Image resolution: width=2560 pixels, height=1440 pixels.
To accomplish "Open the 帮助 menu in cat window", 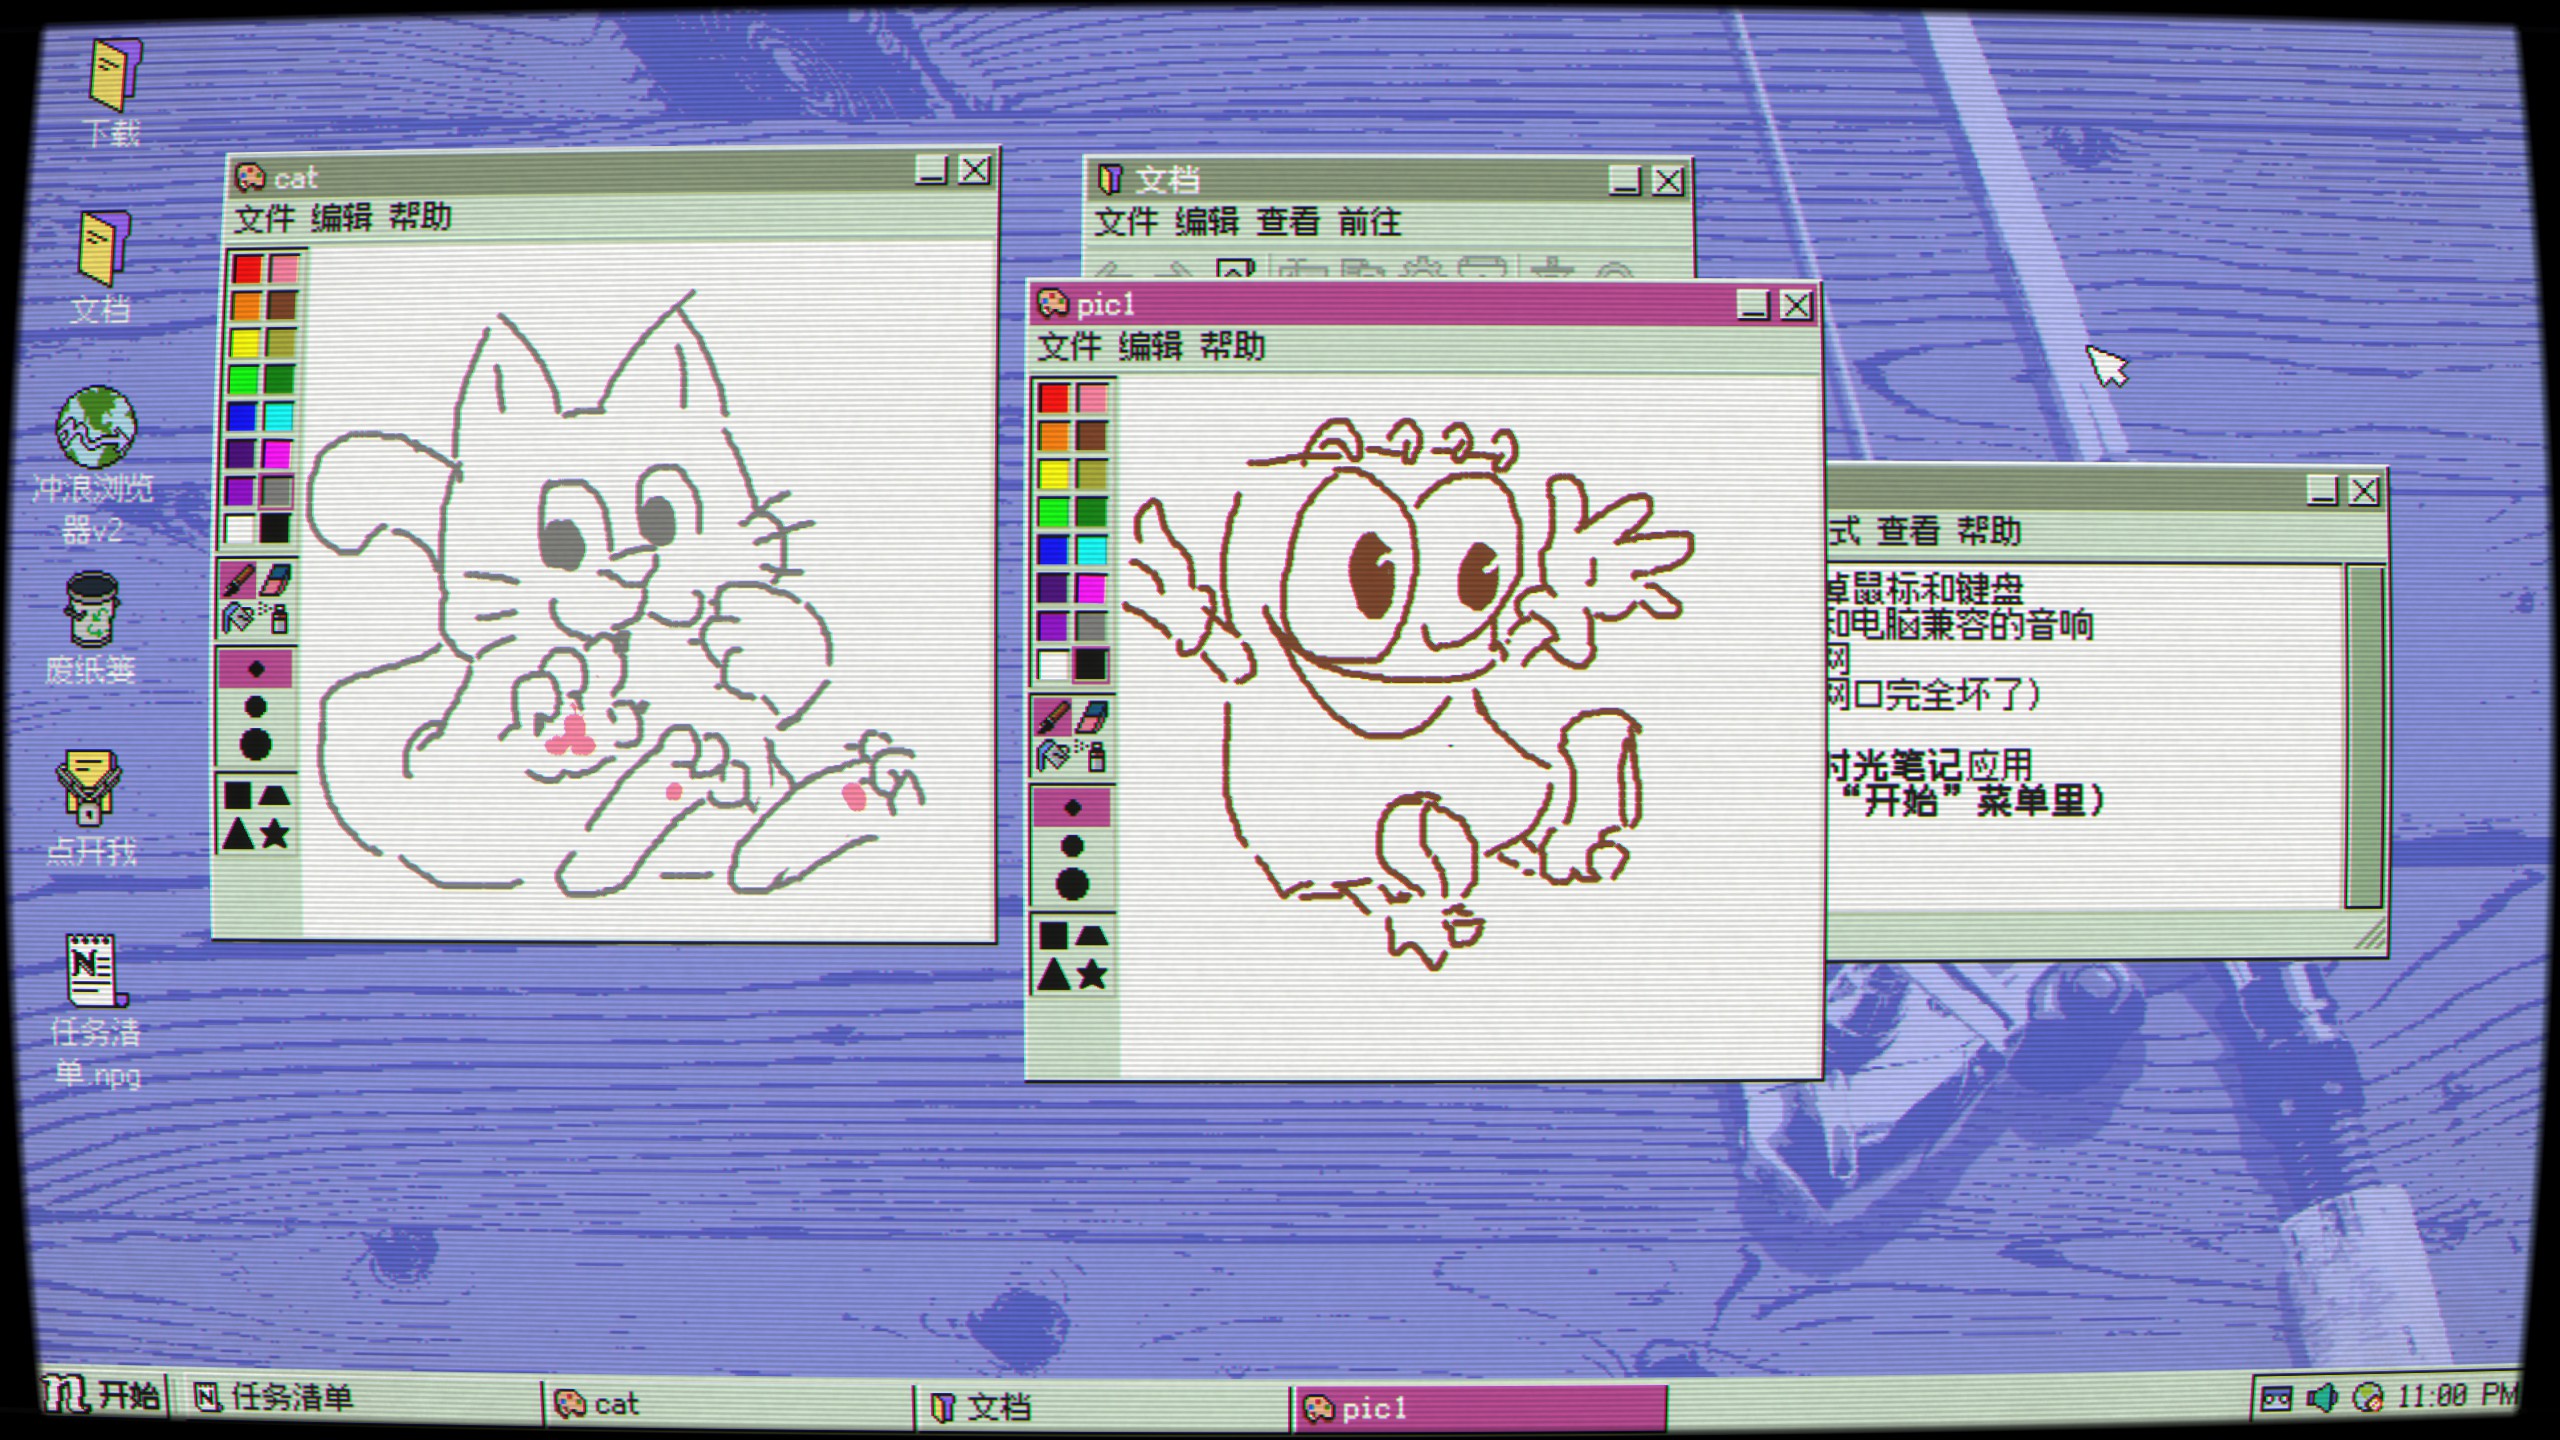I will 420,216.
